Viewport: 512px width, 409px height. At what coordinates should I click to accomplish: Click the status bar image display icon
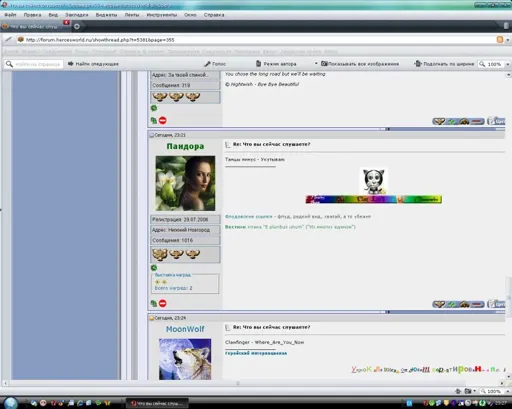(x=469, y=391)
